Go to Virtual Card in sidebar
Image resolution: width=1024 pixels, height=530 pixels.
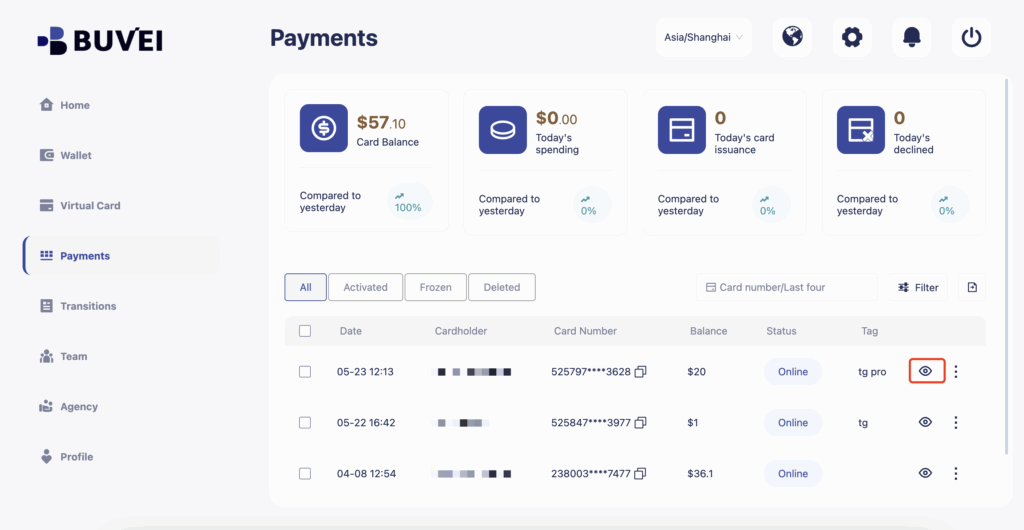(x=90, y=206)
